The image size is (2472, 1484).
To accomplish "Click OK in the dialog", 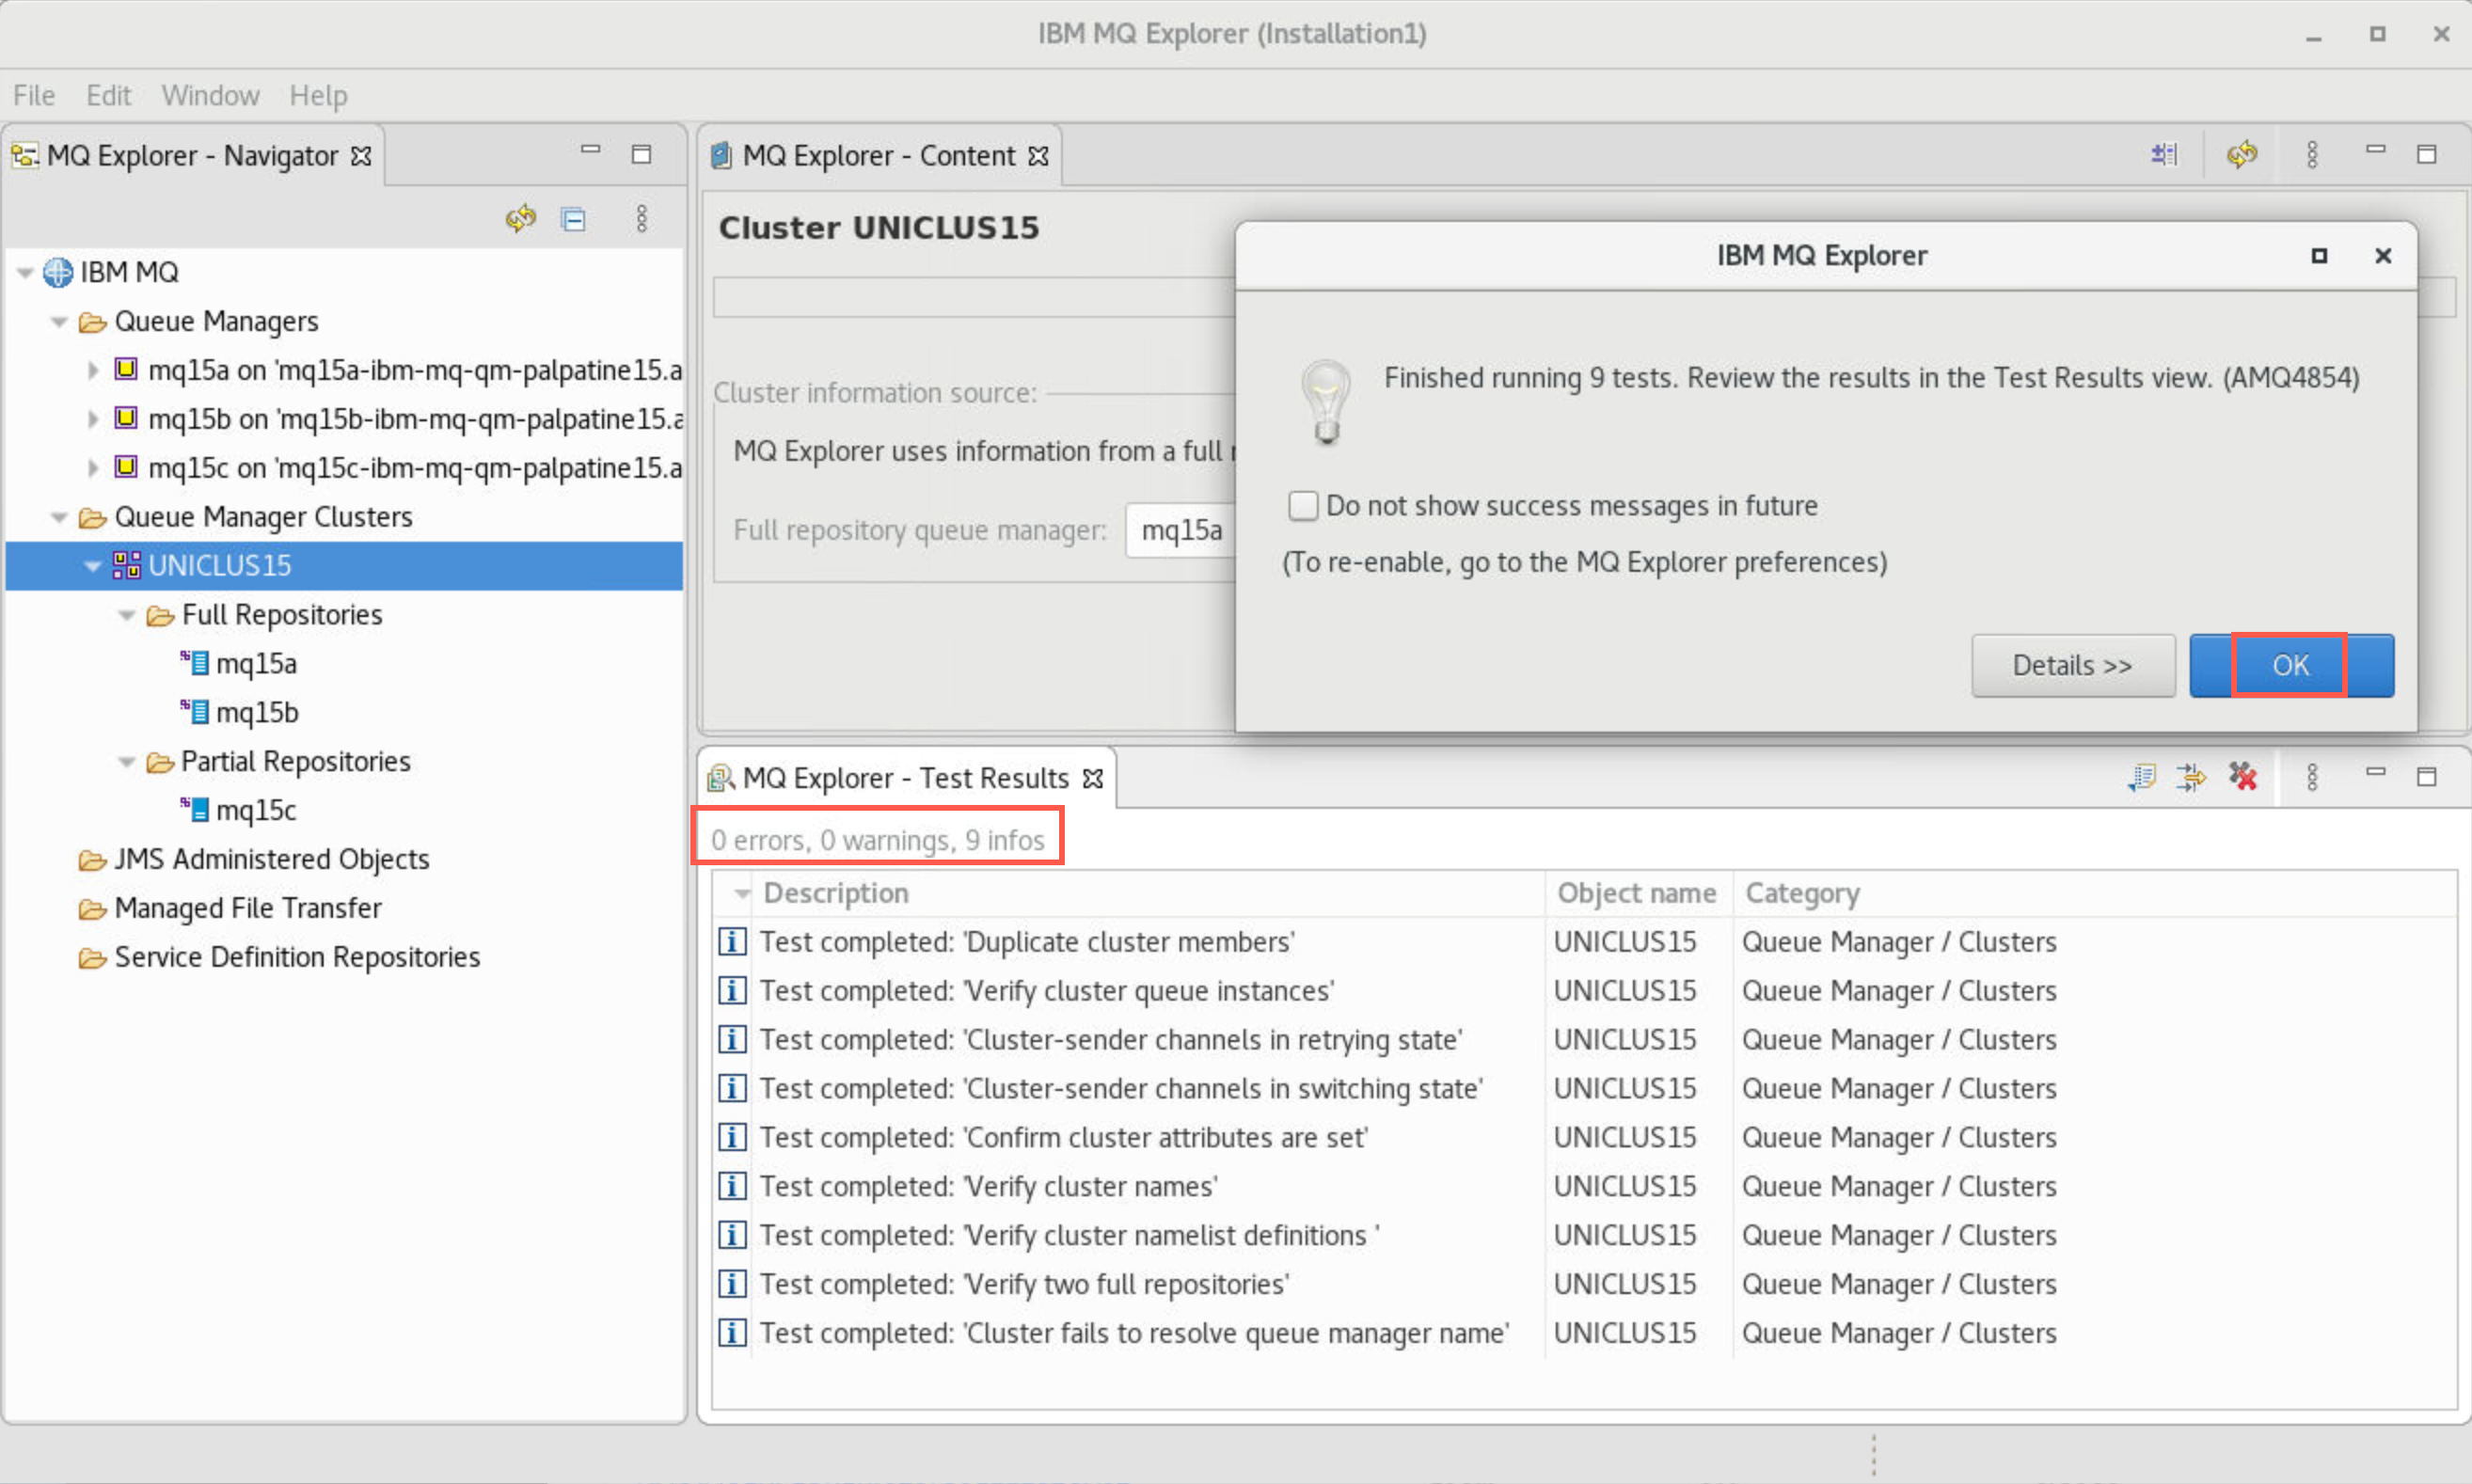I will click(2291, 665).
